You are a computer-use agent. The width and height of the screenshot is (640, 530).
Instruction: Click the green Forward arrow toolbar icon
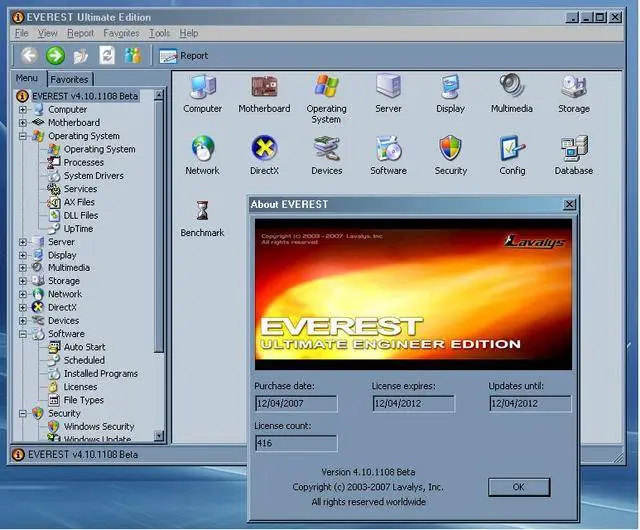point(55,56)
